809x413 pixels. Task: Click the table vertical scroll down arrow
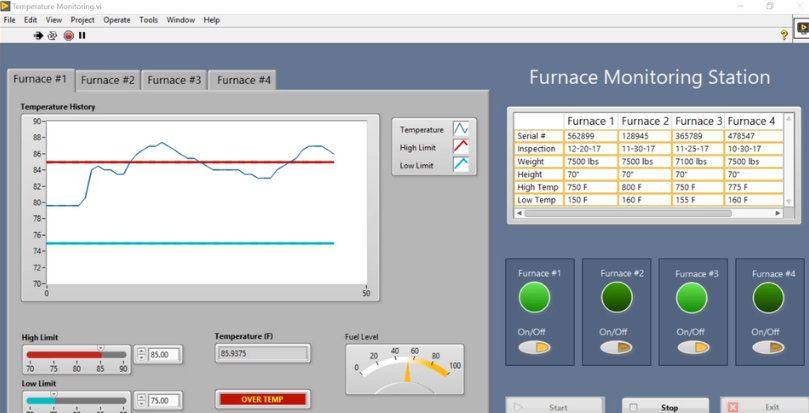[x=788, y=201]
